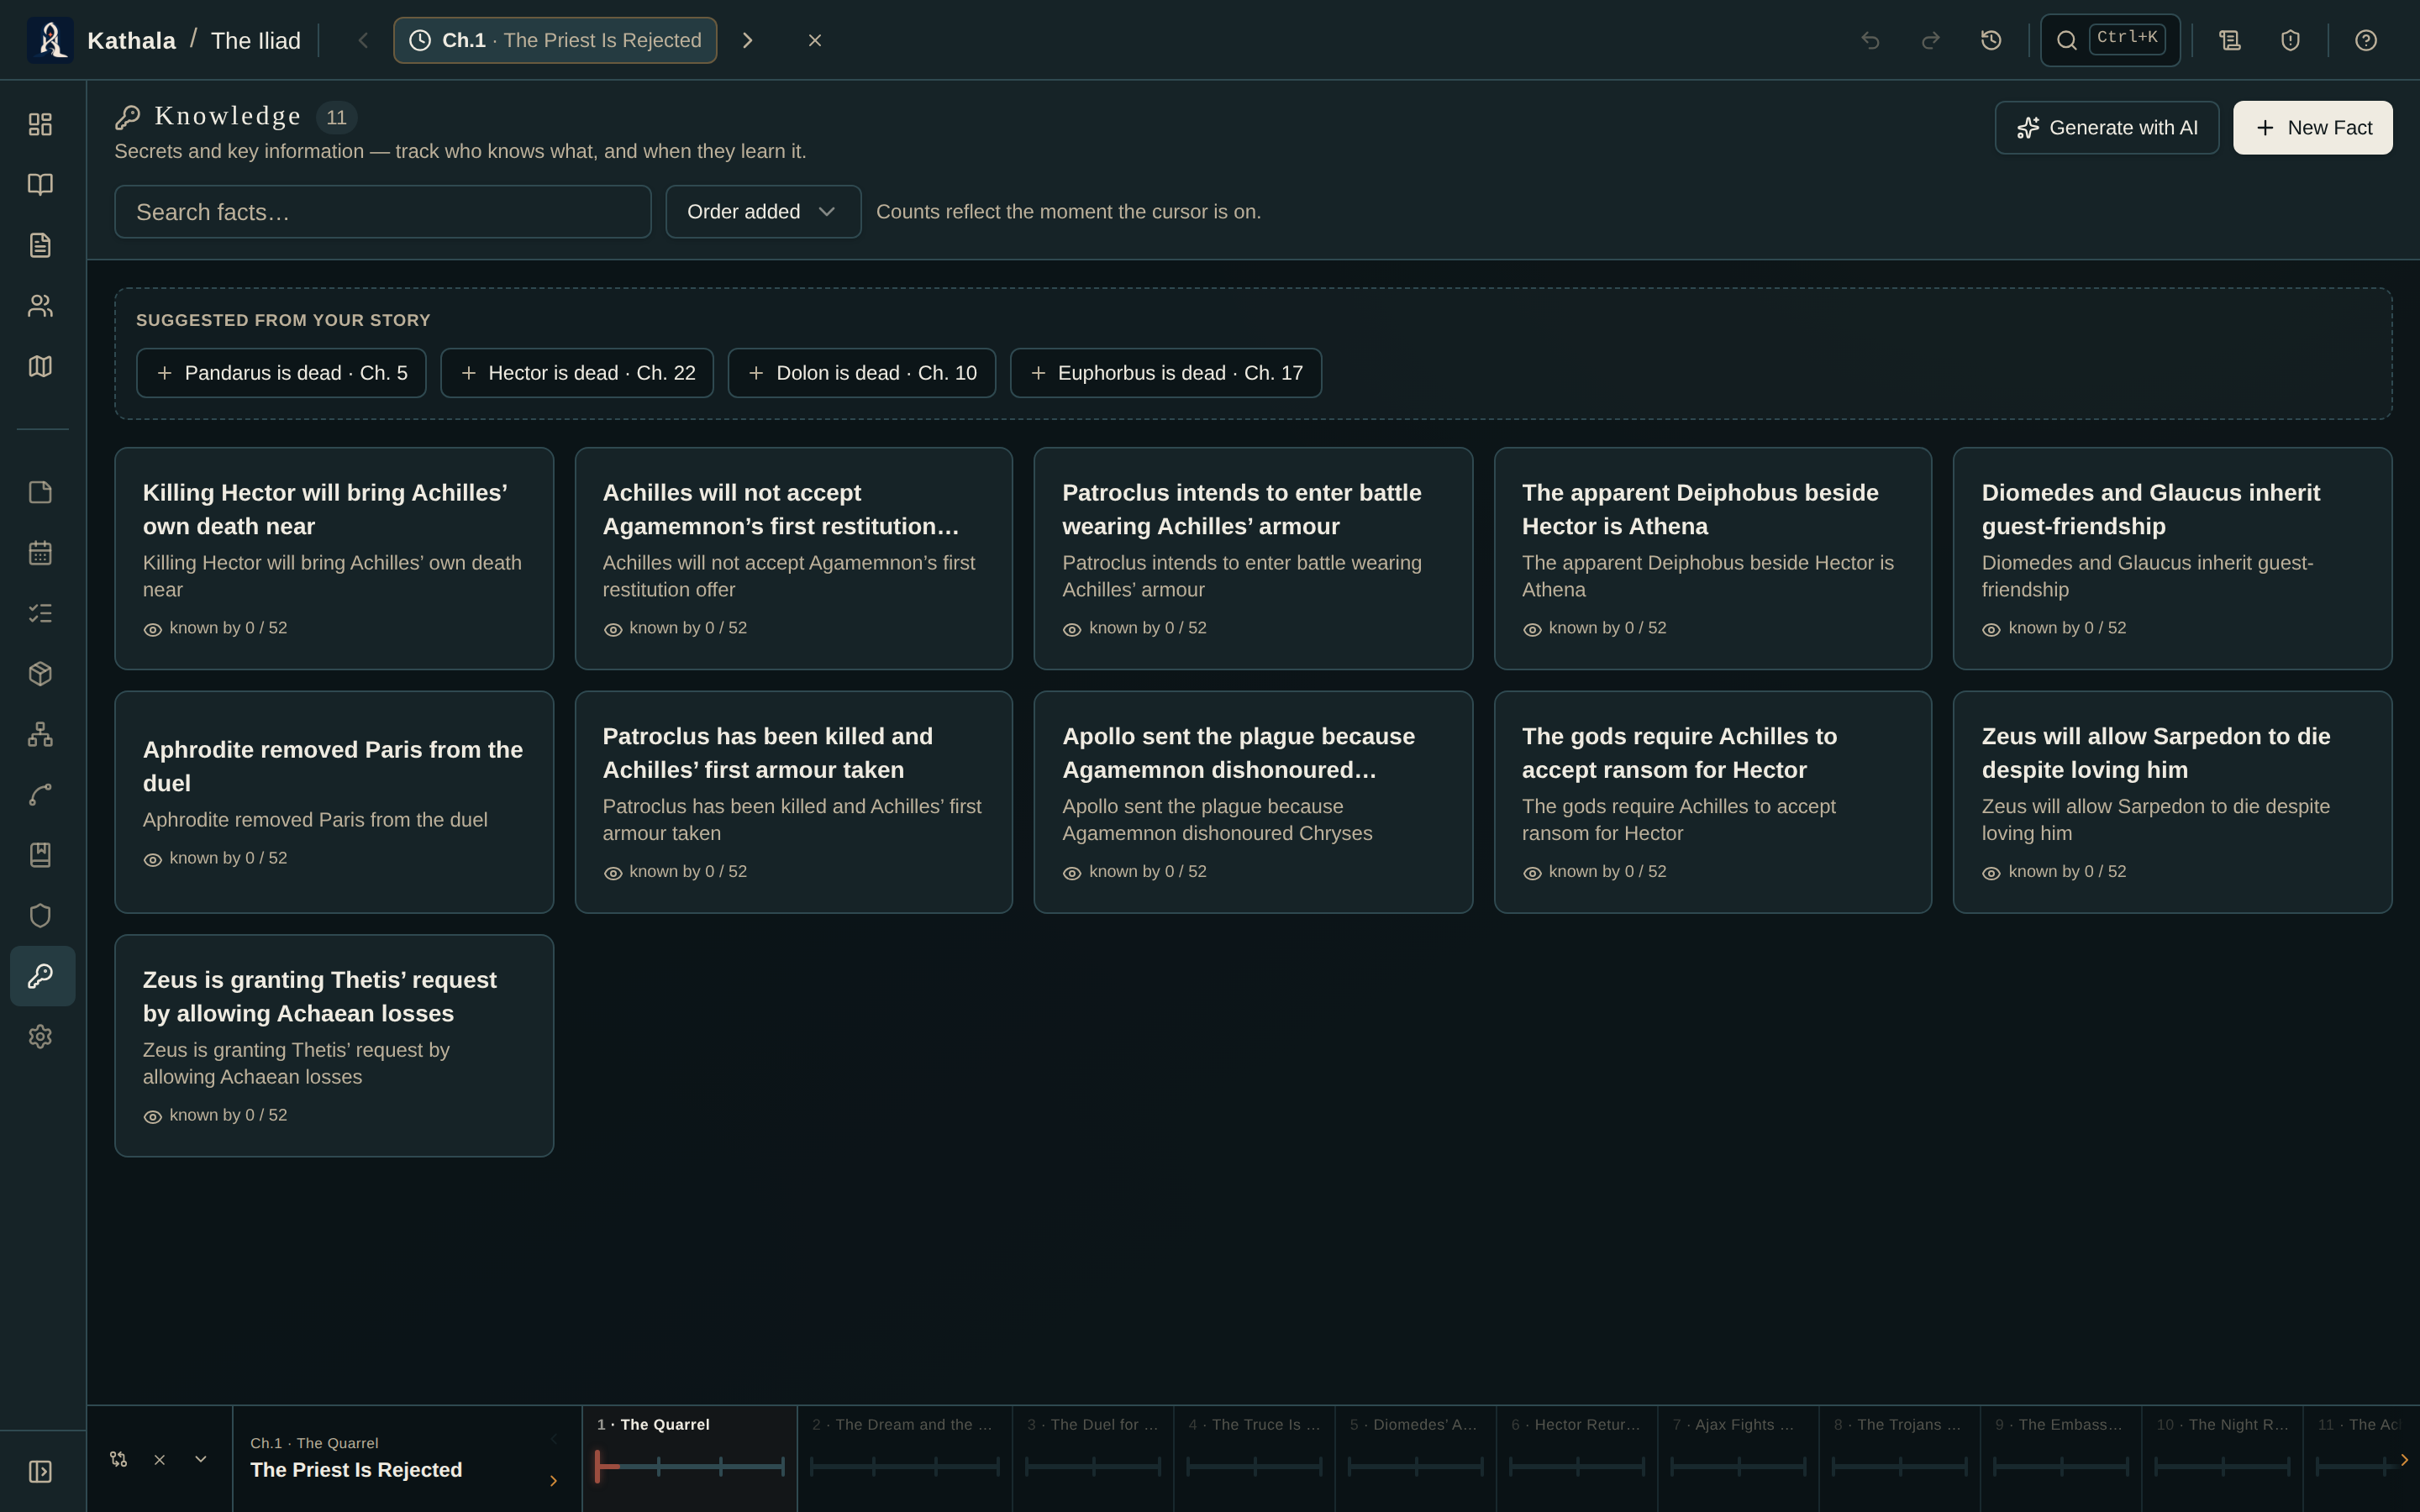Image resolution: width=2420 pixels, height=1512 pixels.
Task: Click in the Search facts field
Action: (383, 212)
